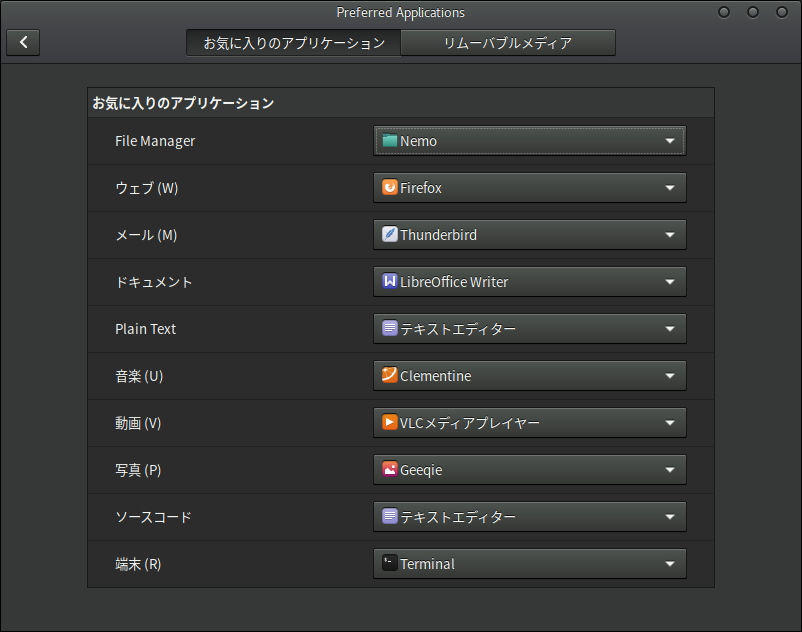Click the ドキュメント label
The height and width of the screenshot is (632, 802).
pos(153,282)
